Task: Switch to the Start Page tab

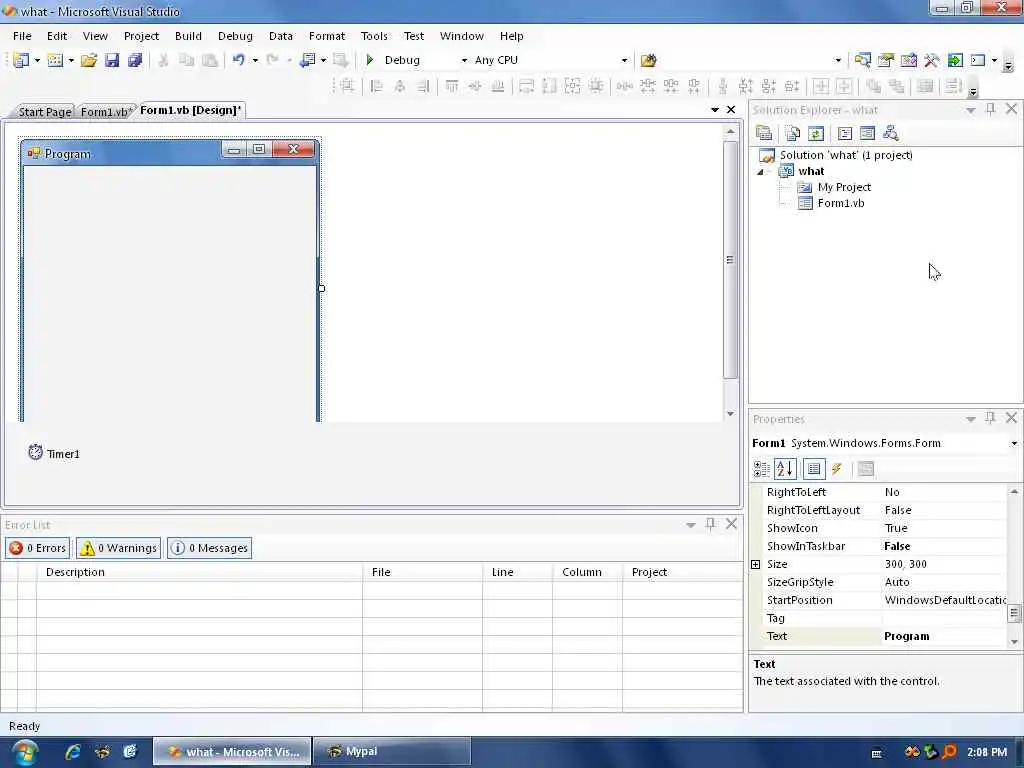Action: (x=44, y=112)
